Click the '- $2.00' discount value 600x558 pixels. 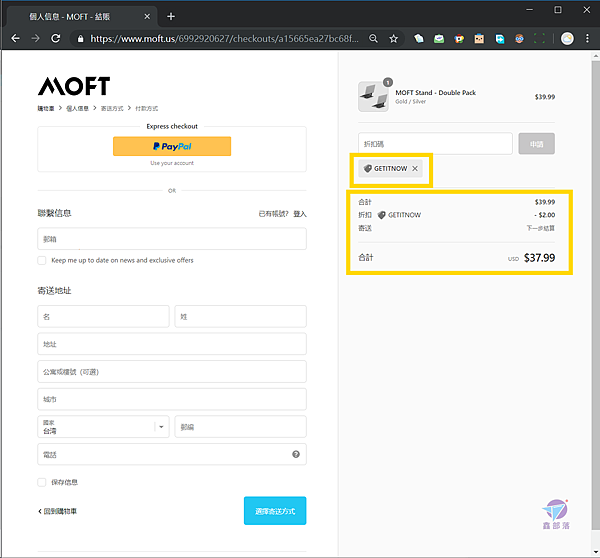(x=545, y=215)
